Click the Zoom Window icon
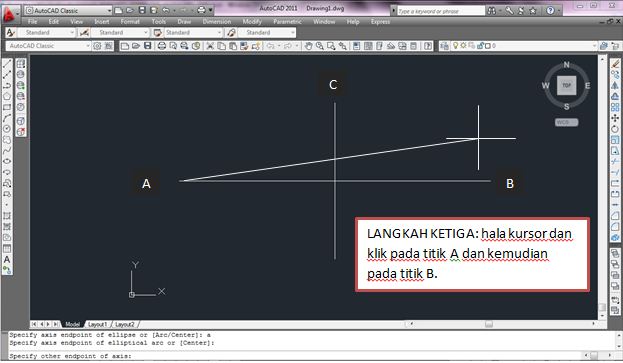 coord(331,46)
